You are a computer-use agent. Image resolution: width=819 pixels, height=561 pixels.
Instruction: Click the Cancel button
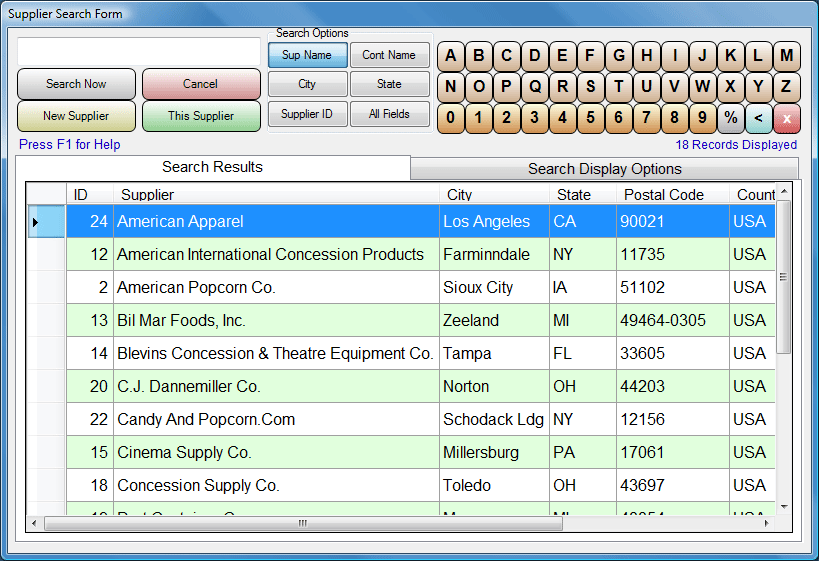click(x=201, y=84)
